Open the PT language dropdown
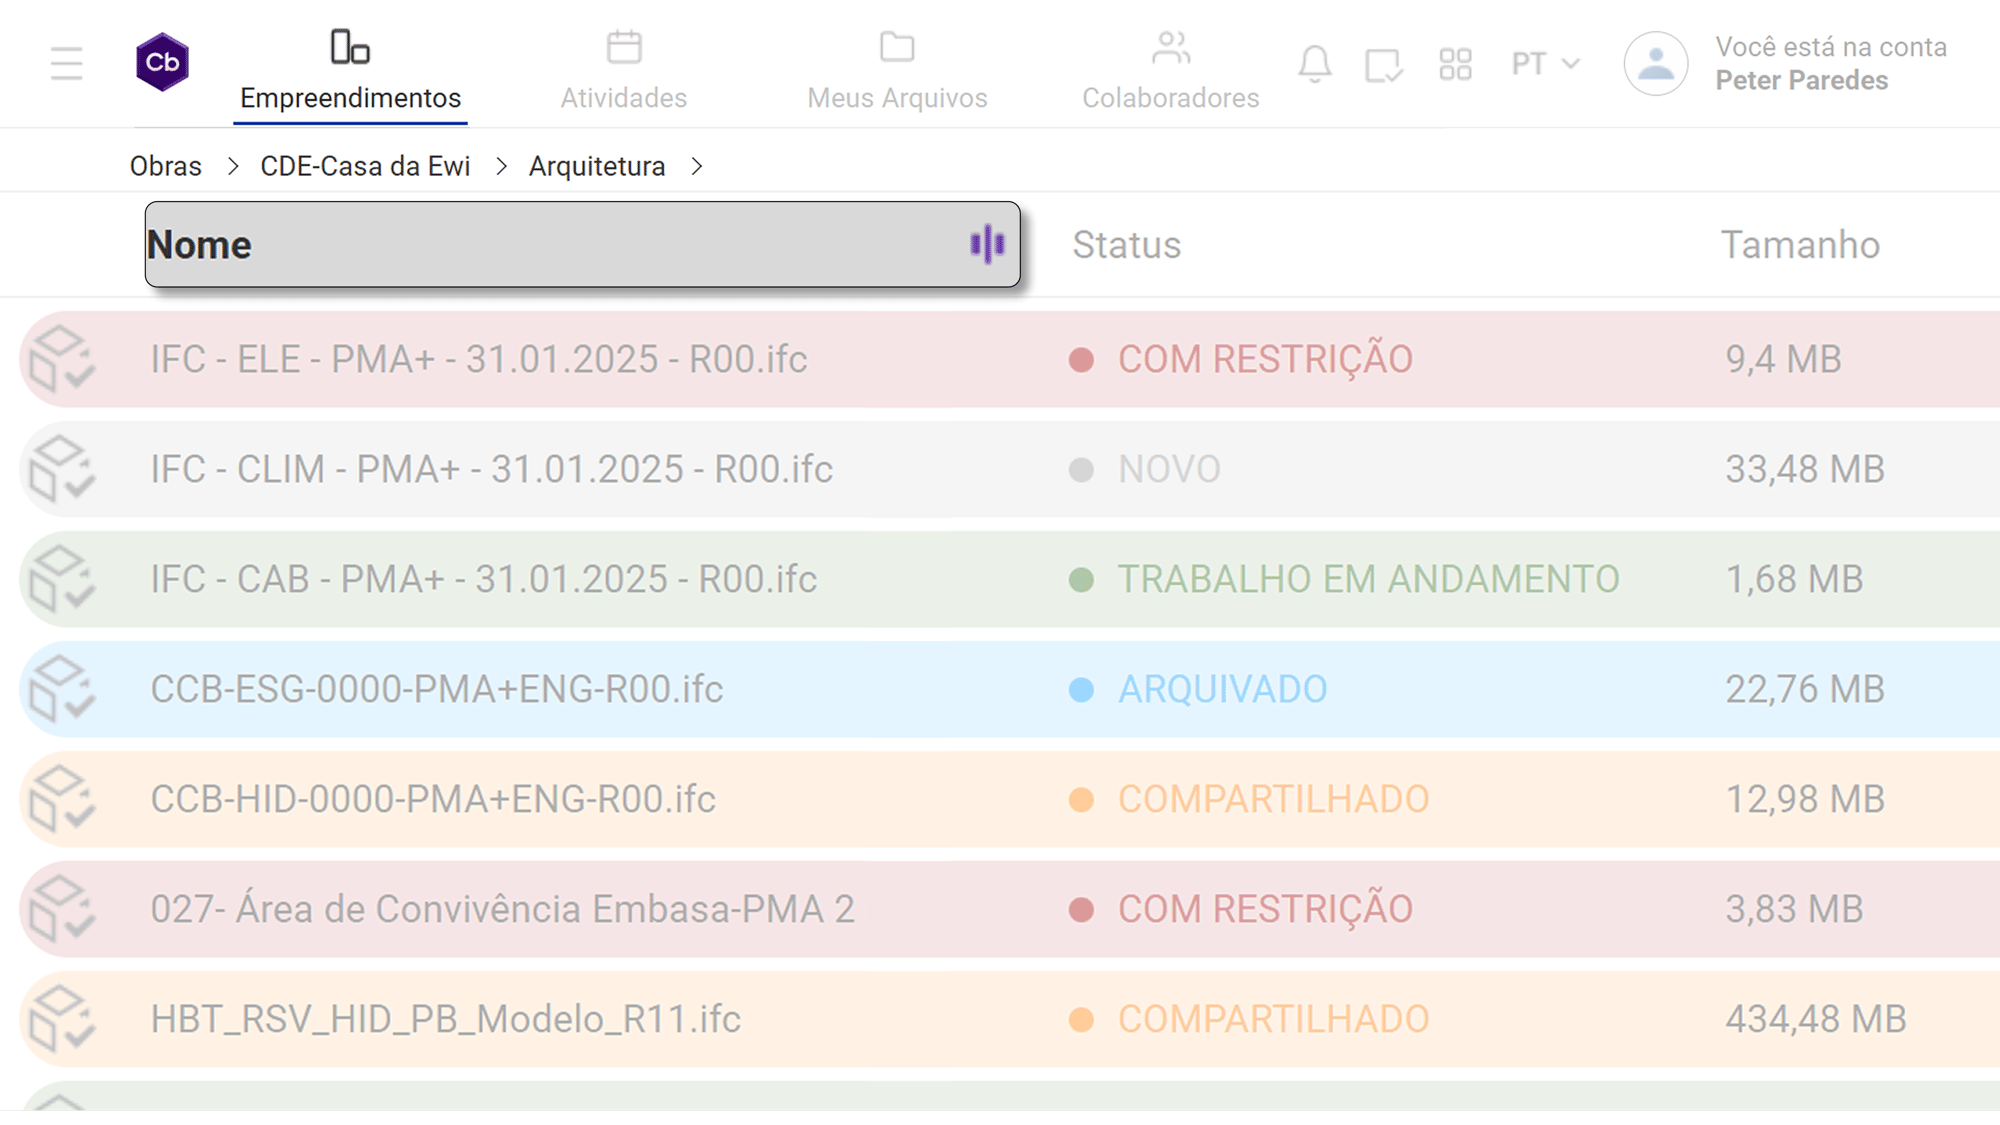2000x1125 pixels. pos(1542,64)
